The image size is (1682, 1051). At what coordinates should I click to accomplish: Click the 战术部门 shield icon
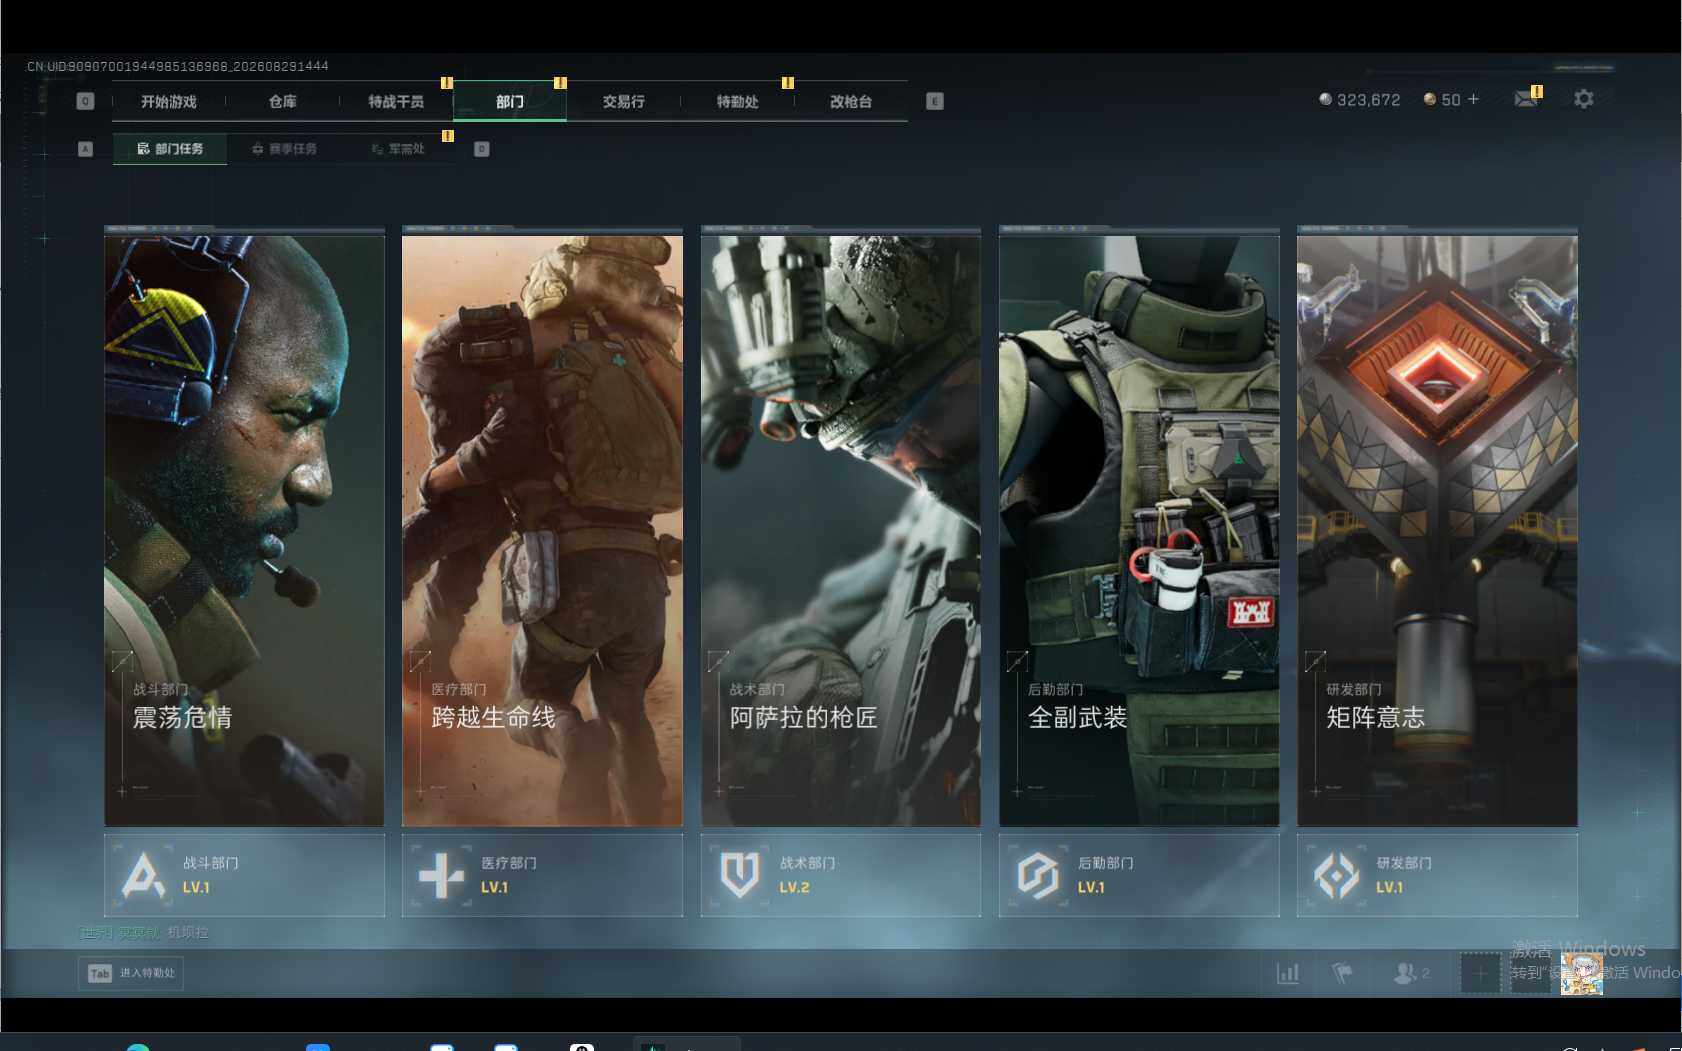(x=740, y=875)
